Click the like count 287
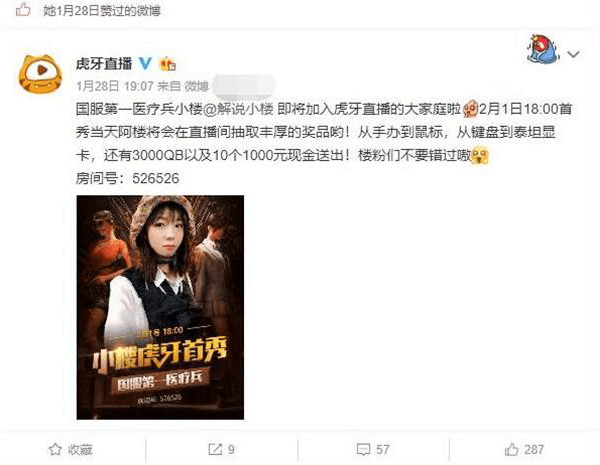The width and height of the screenshot is (600, 465). tap(534, 449)
